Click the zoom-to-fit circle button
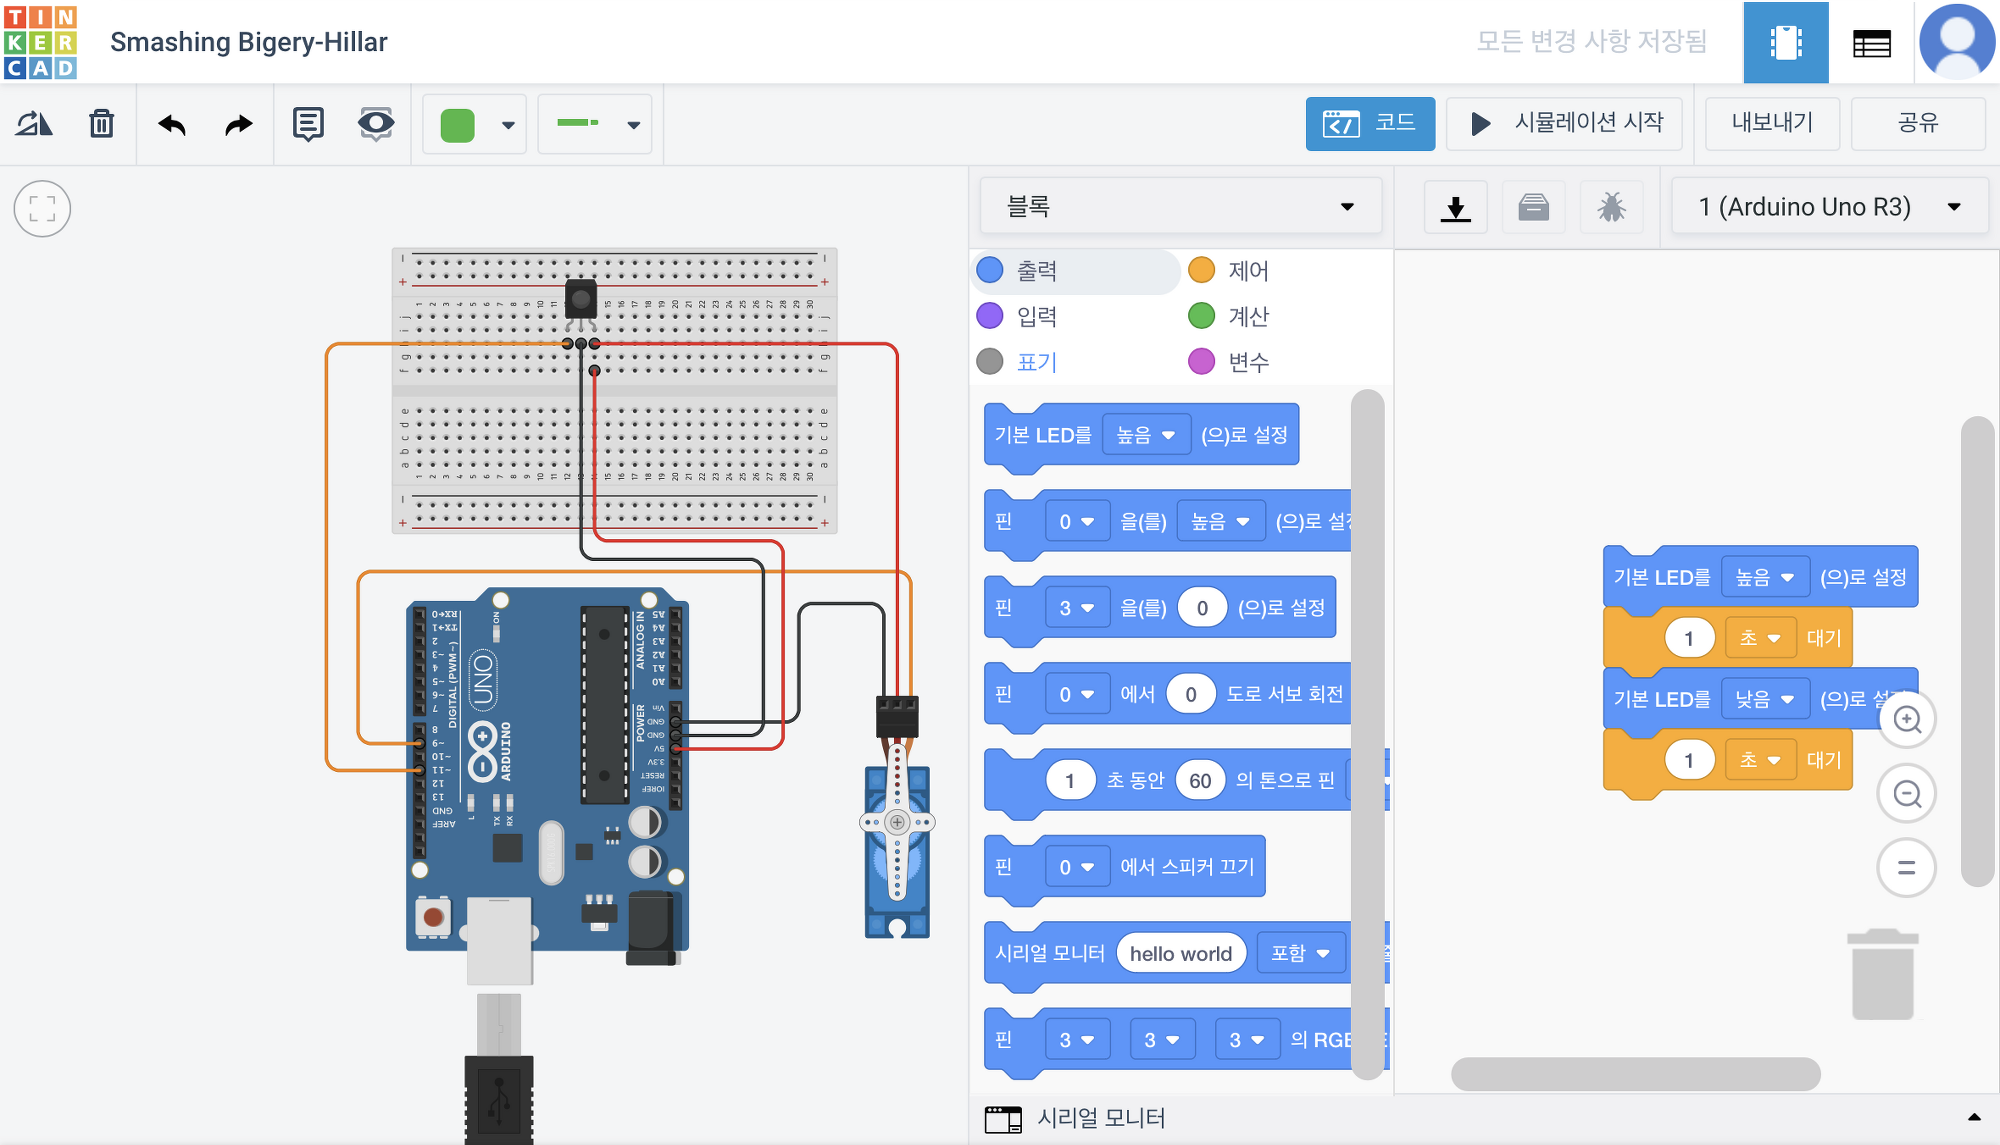This screenshot has width=2000, height=1145. [x=42, y=209]
